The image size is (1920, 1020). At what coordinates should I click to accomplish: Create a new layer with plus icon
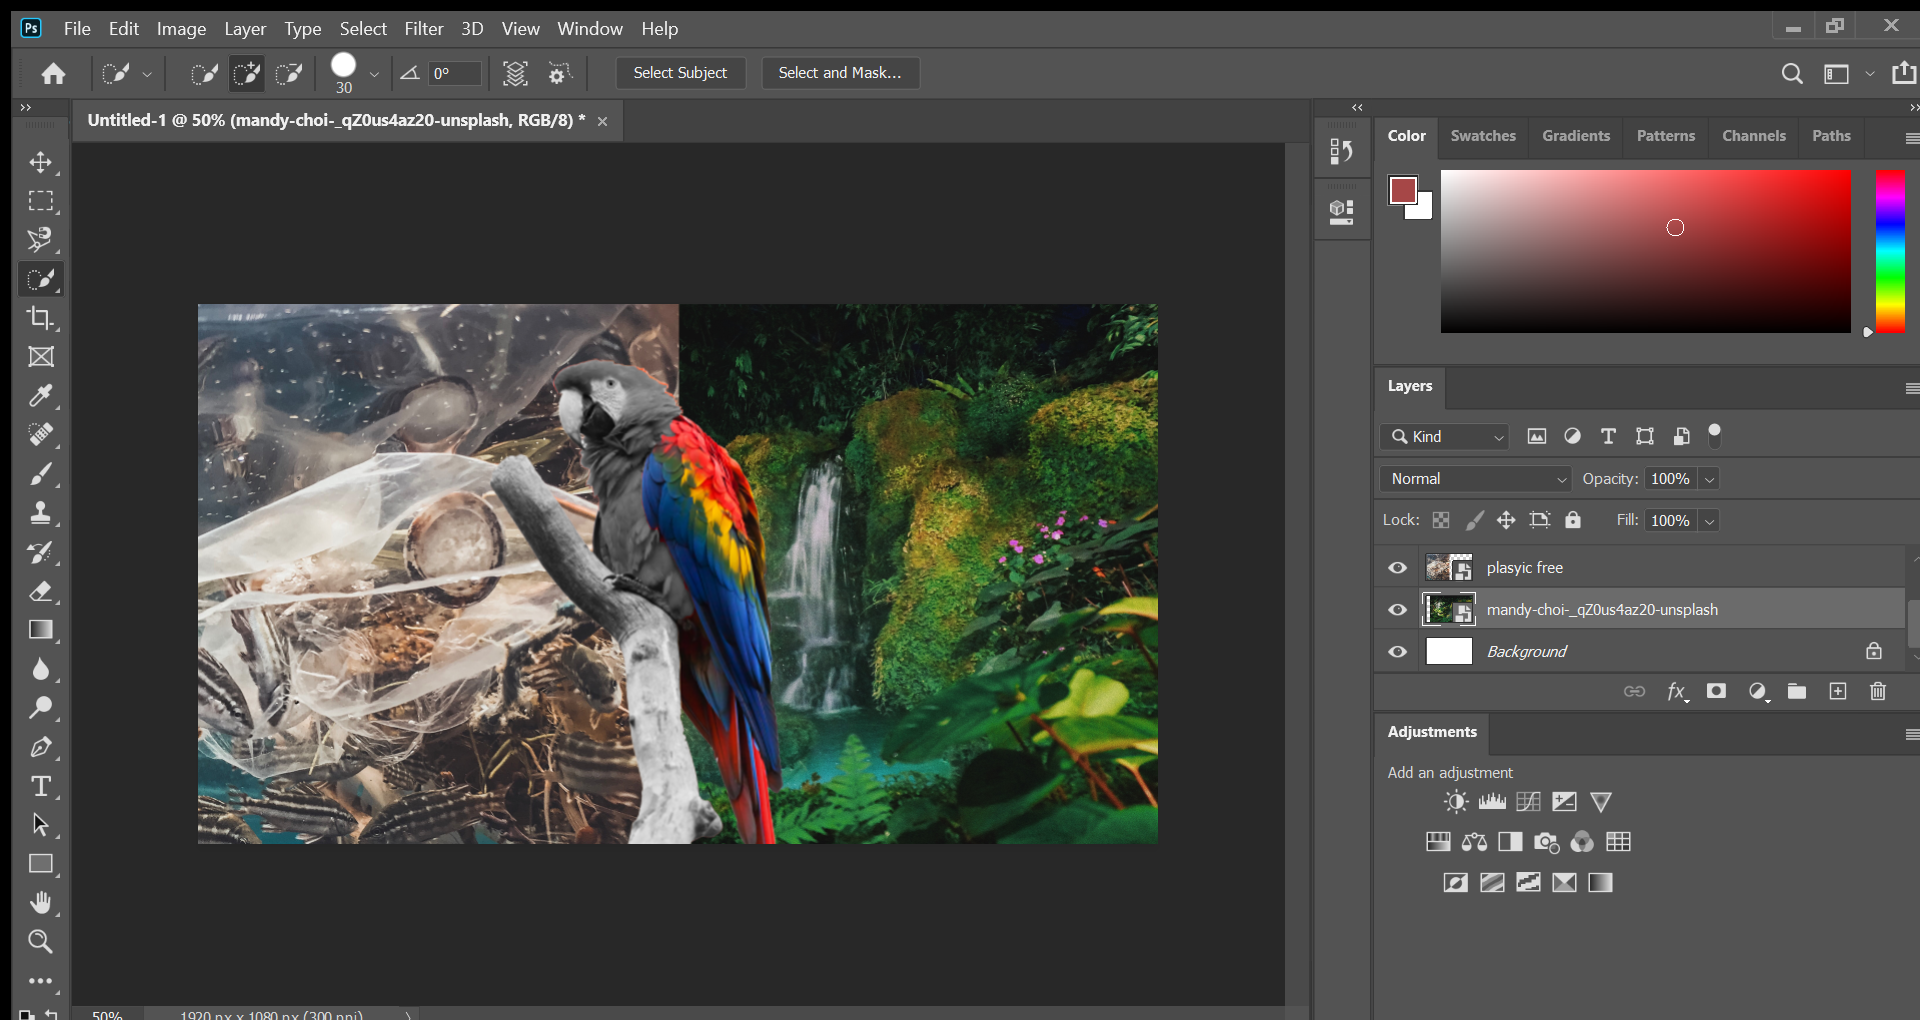click(x=1837, y=691)
